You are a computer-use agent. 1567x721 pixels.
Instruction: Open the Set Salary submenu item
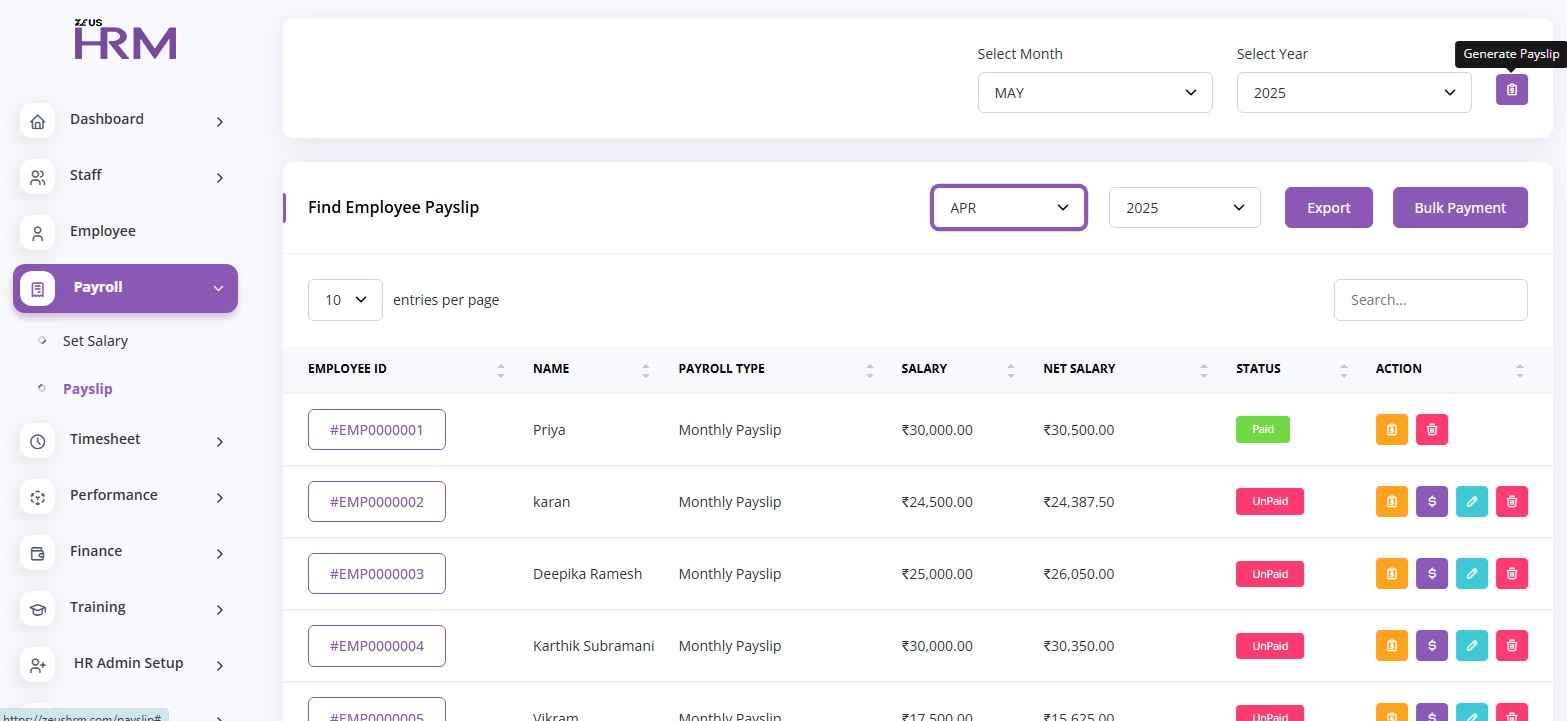(x=95, y=341)
